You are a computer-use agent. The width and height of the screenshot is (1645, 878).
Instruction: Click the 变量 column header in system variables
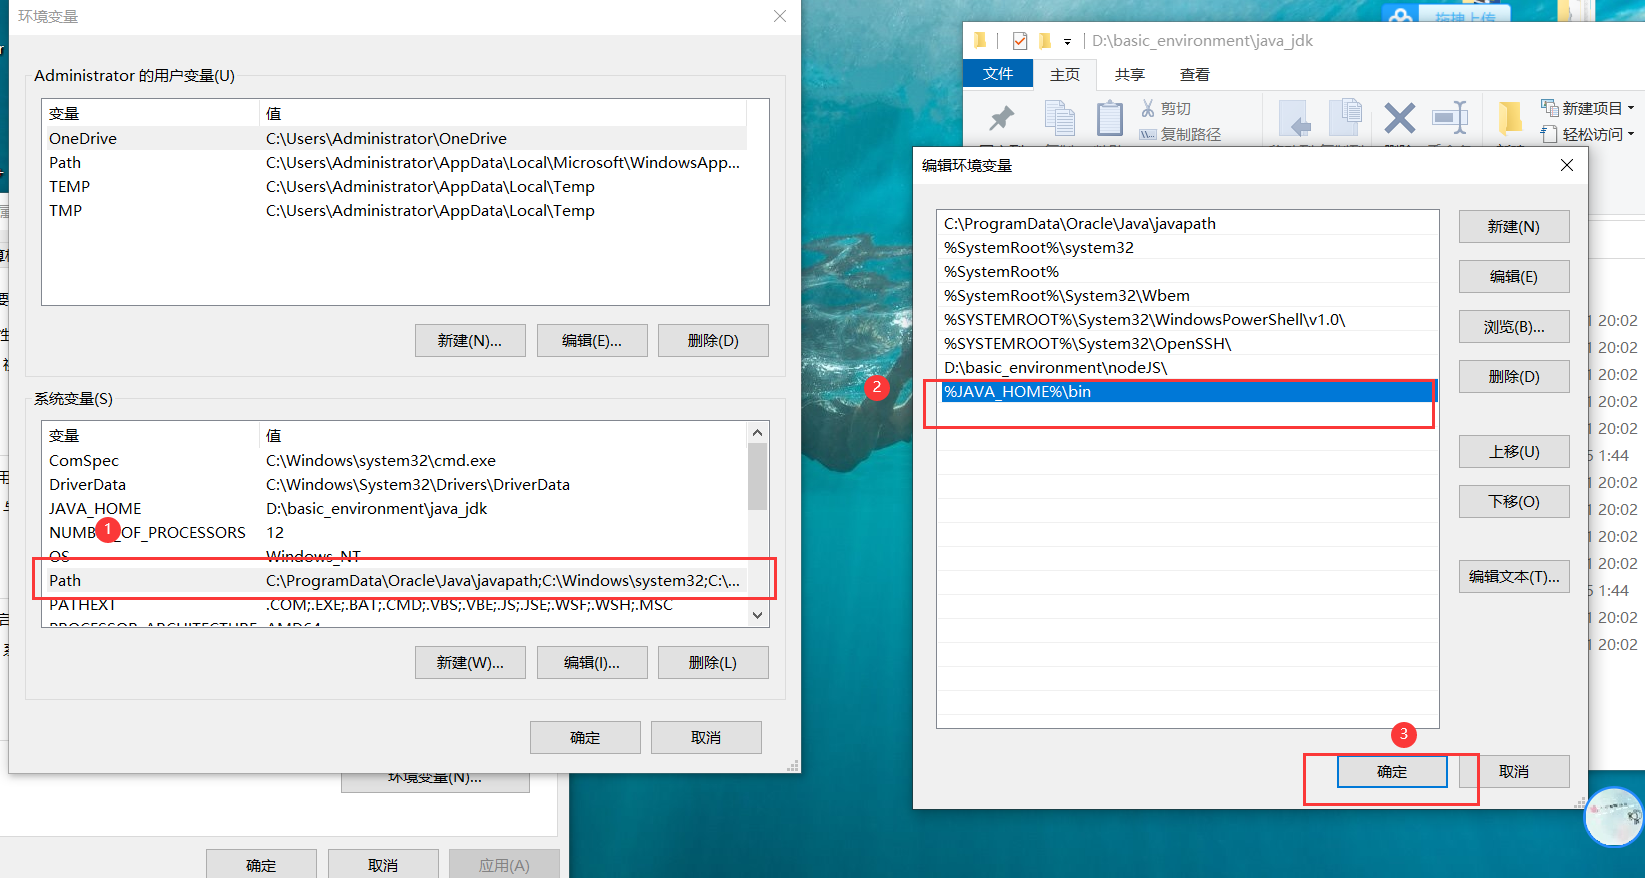[x=151, y=436]
